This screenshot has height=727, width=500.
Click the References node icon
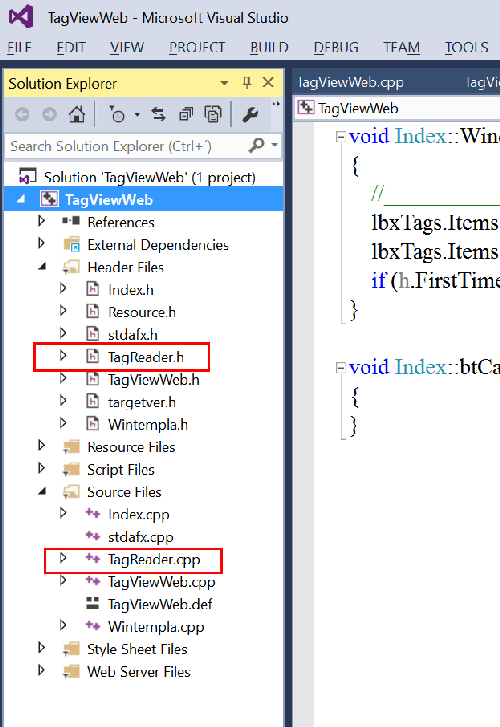(x=71, y=221)
